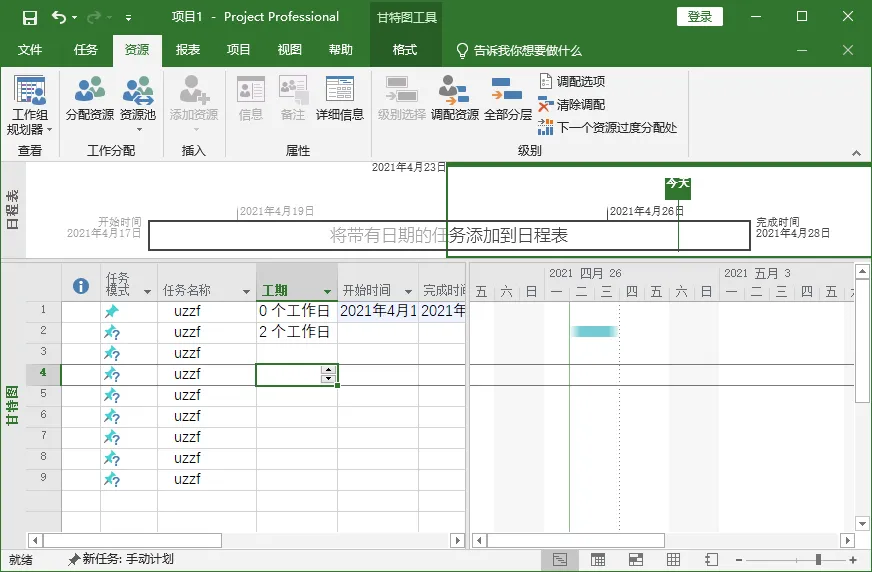Switch to the 视图 ribbon tab

point(290,50)
